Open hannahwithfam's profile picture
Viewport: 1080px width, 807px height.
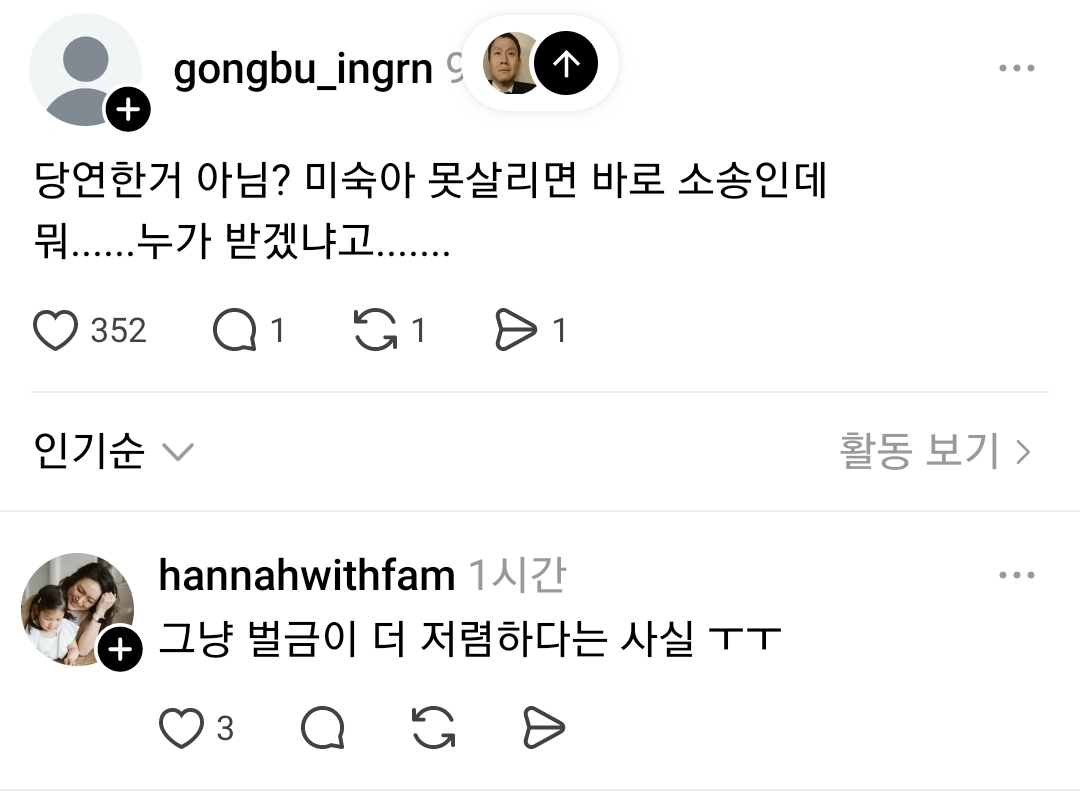[78, 609]
